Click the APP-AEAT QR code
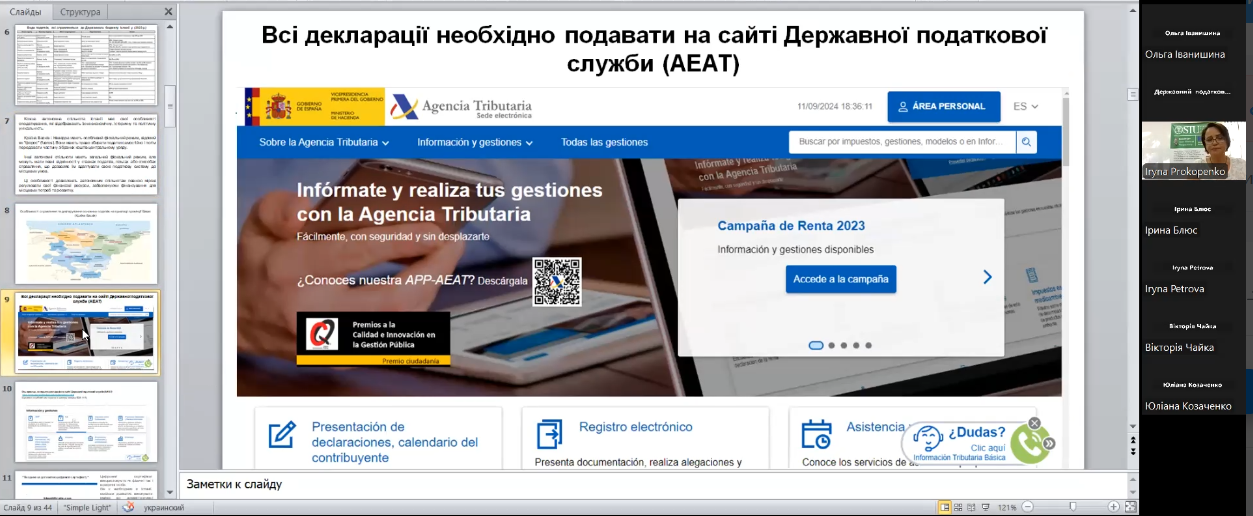 pyautogui.click(x=557, y=281)
